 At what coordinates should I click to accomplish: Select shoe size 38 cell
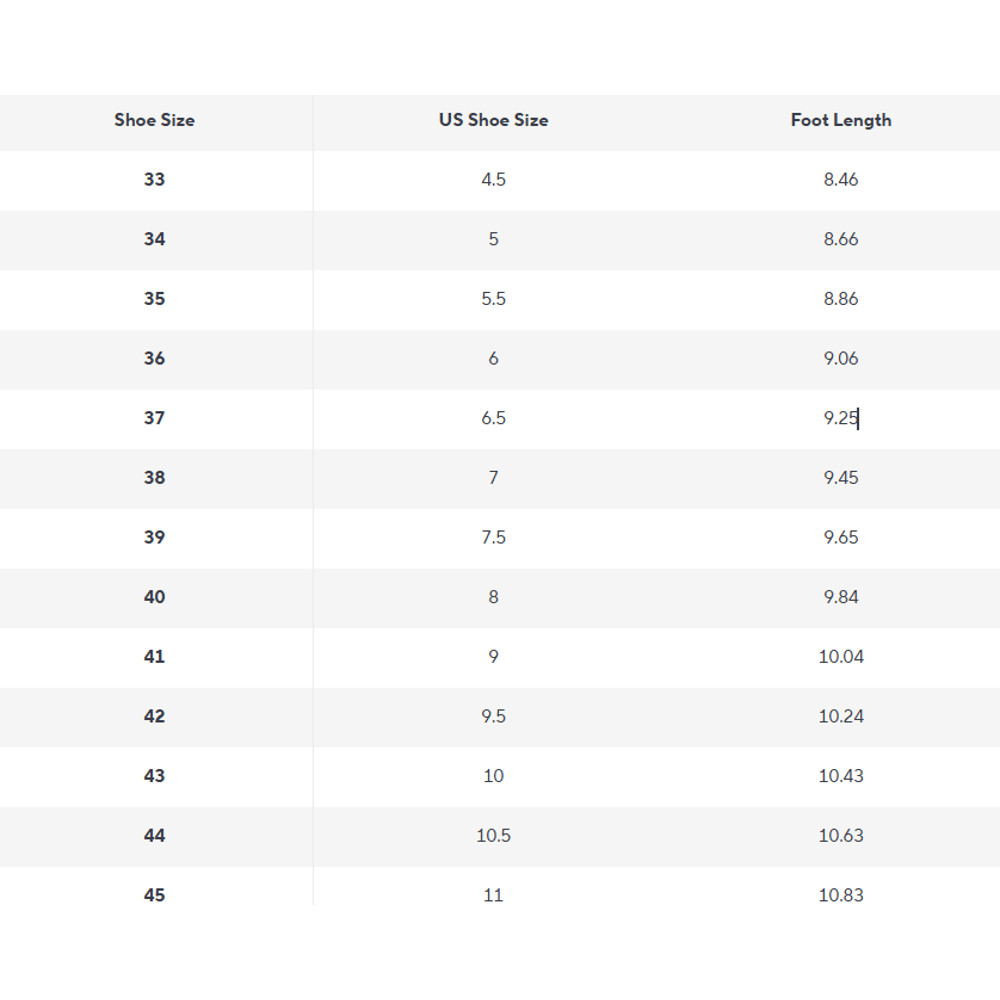point(154,478)
